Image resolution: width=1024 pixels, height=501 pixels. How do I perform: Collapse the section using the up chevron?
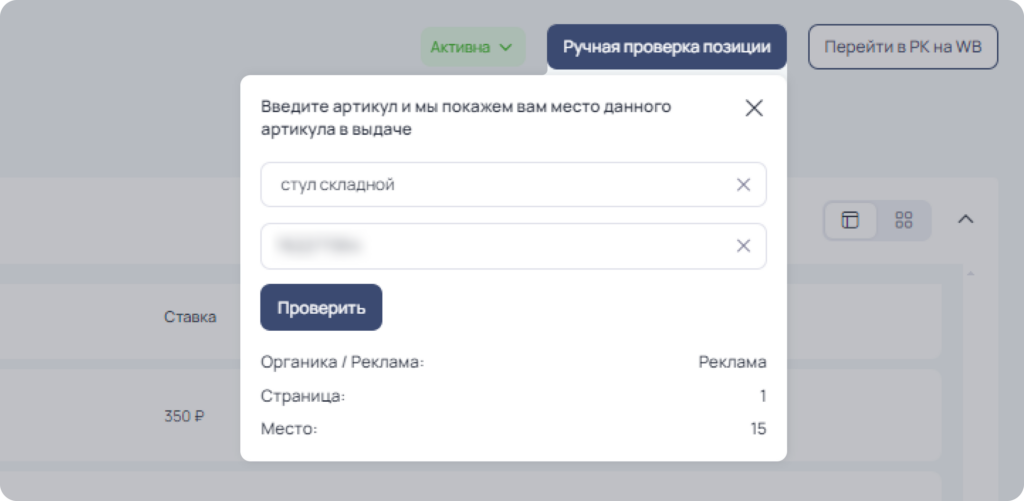point(965,219)
